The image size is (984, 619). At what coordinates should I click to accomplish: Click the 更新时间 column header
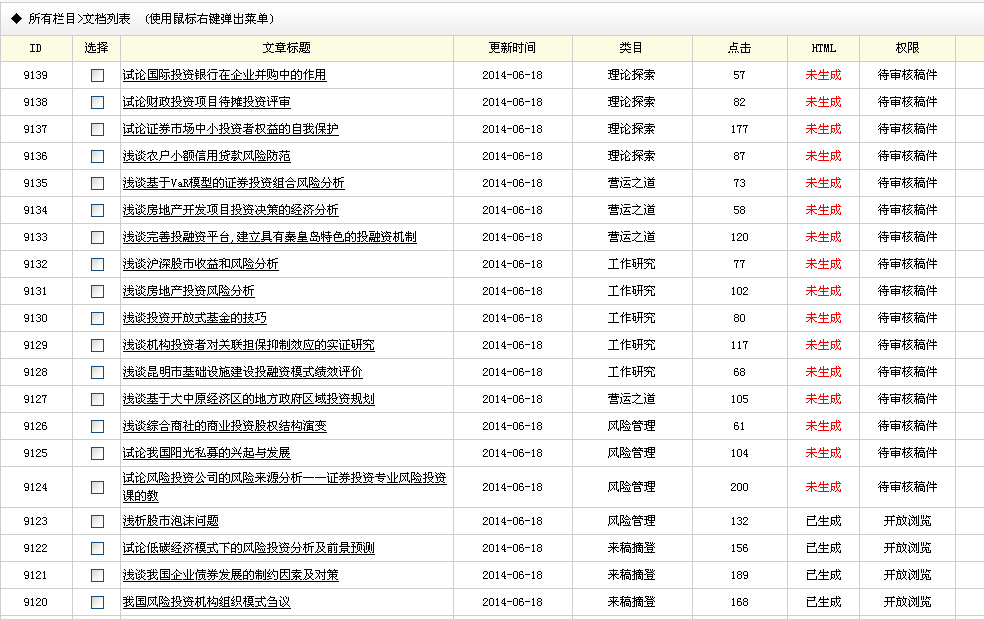pyautogui.click(x=513, y=46)
